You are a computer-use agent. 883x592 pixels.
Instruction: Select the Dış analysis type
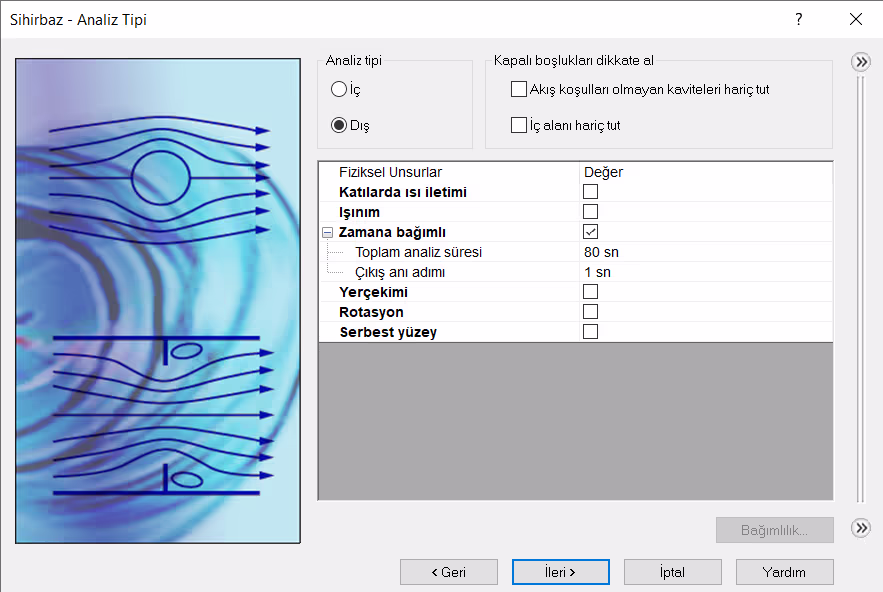[338, 125]
